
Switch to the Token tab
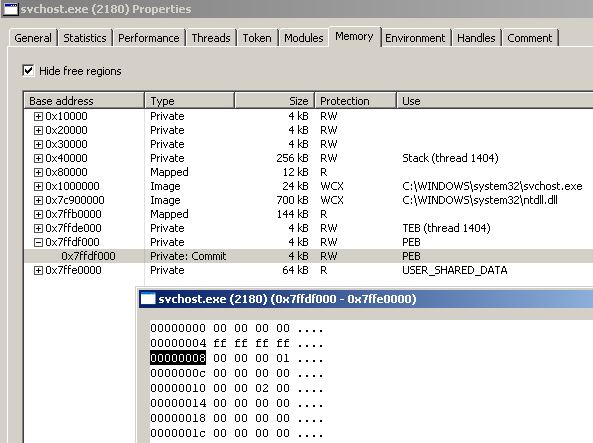click(x=257, y=38)
